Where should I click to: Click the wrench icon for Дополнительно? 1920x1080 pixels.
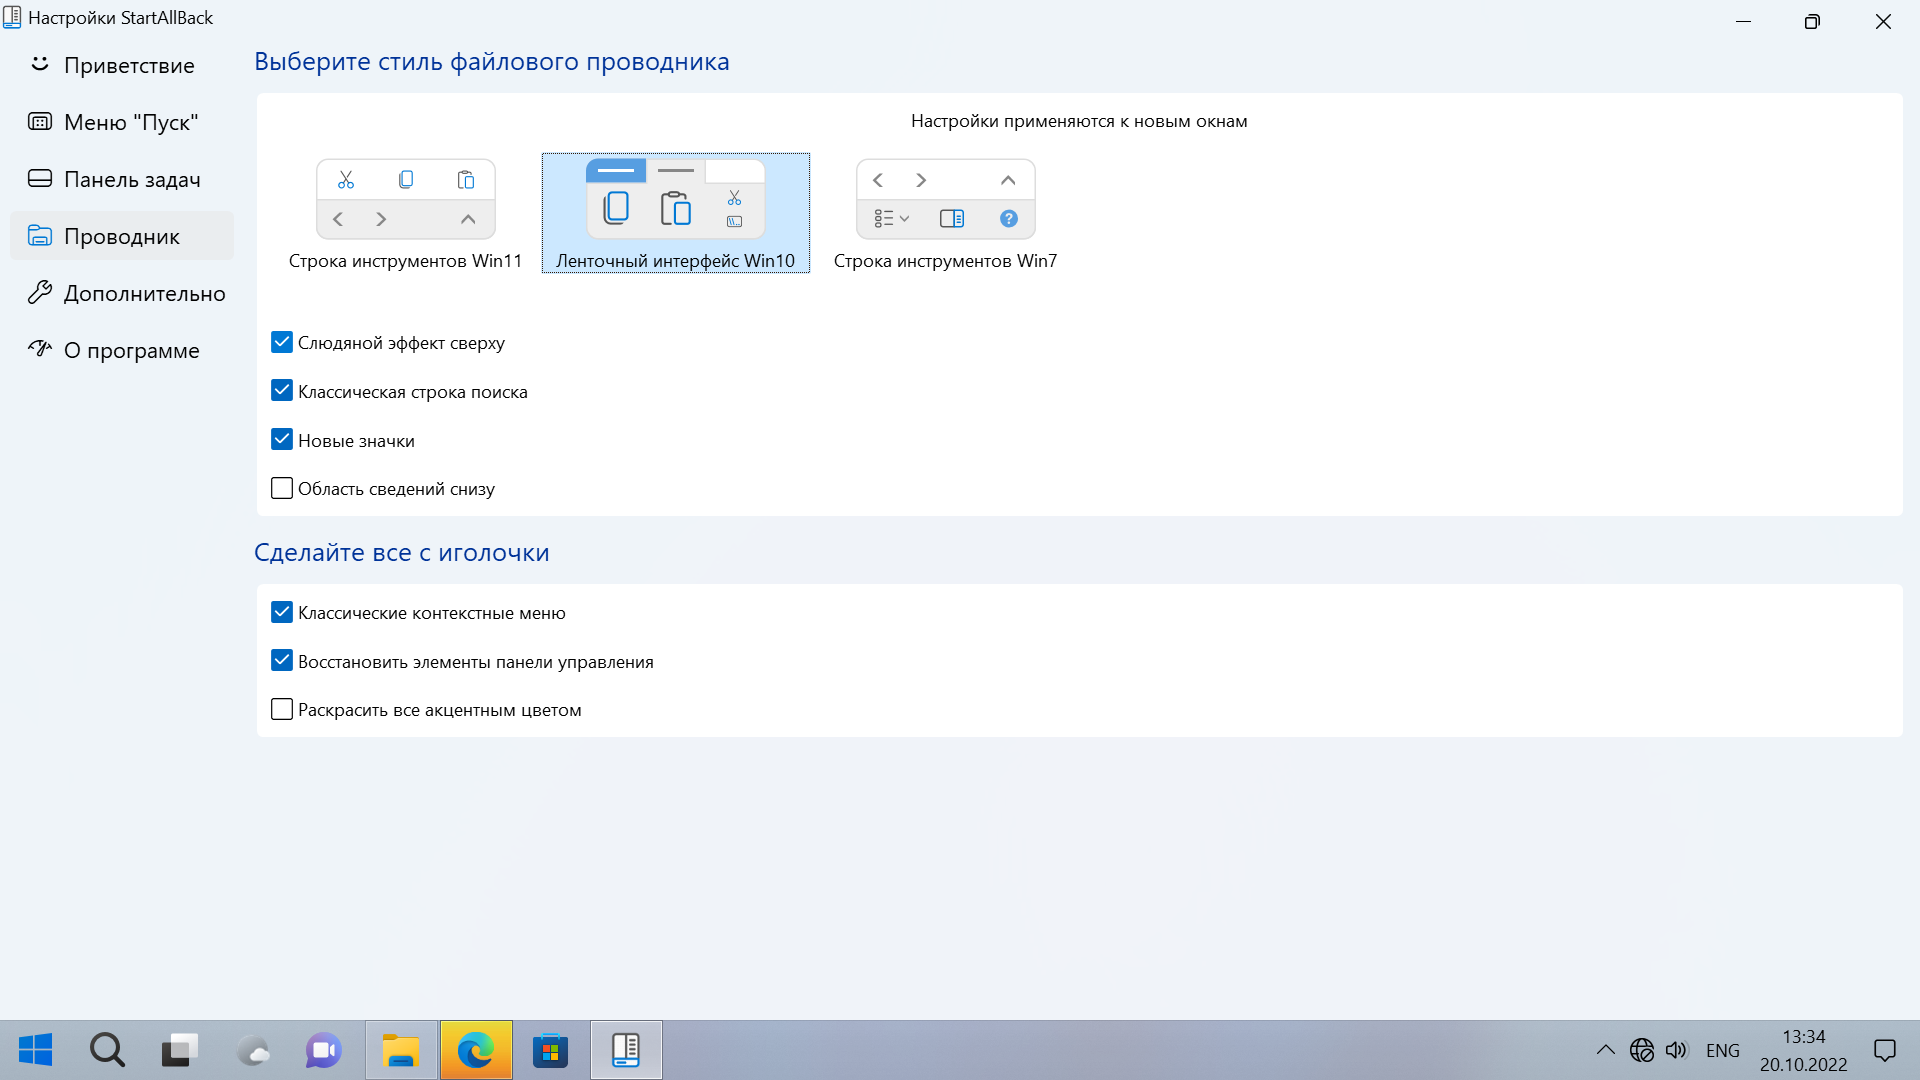click(x=40, y=293)
